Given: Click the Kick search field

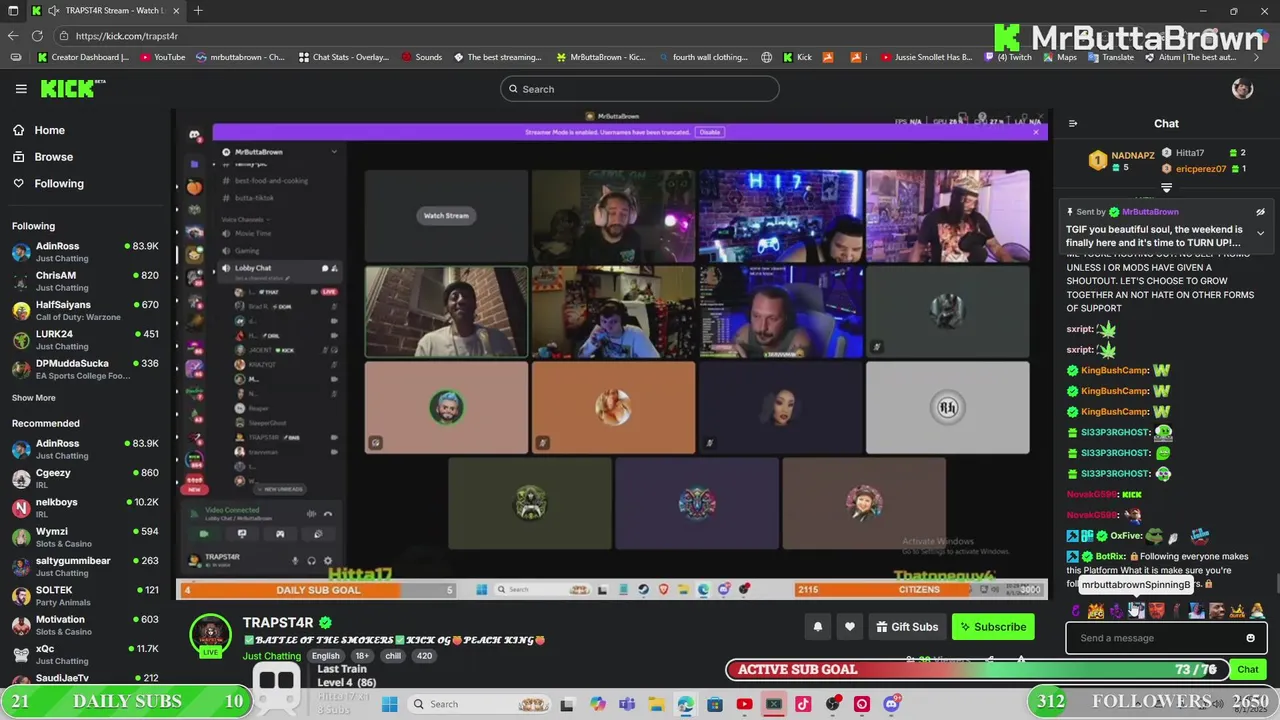Looking at the screenshot, I should [640, 89].
